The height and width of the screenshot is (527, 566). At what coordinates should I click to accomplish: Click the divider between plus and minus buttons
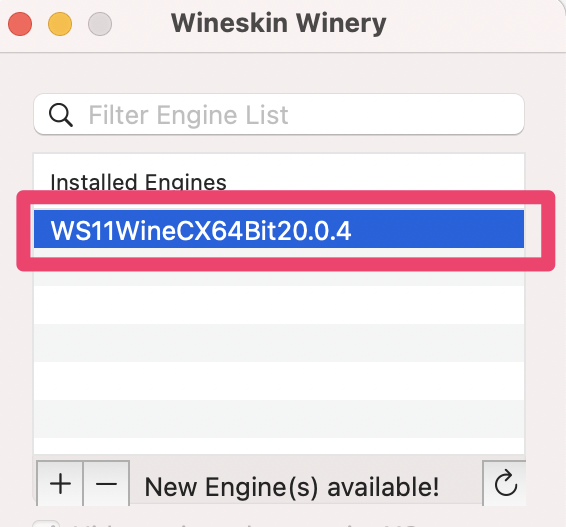click(x=83, y=484)
